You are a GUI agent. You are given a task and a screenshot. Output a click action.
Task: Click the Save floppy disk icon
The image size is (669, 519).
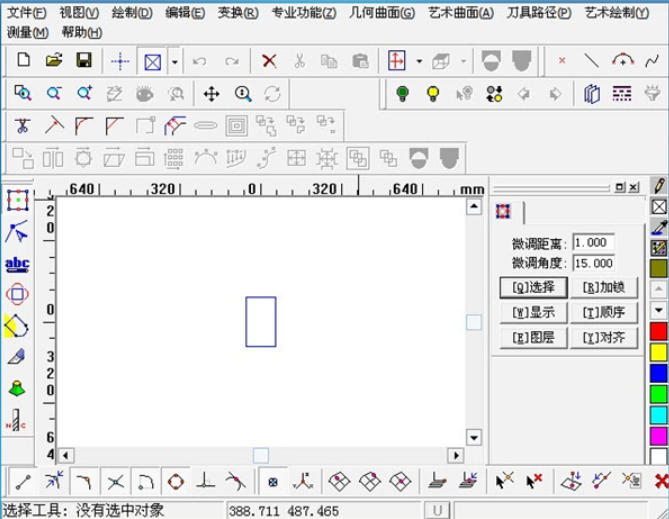pos(84,61)
